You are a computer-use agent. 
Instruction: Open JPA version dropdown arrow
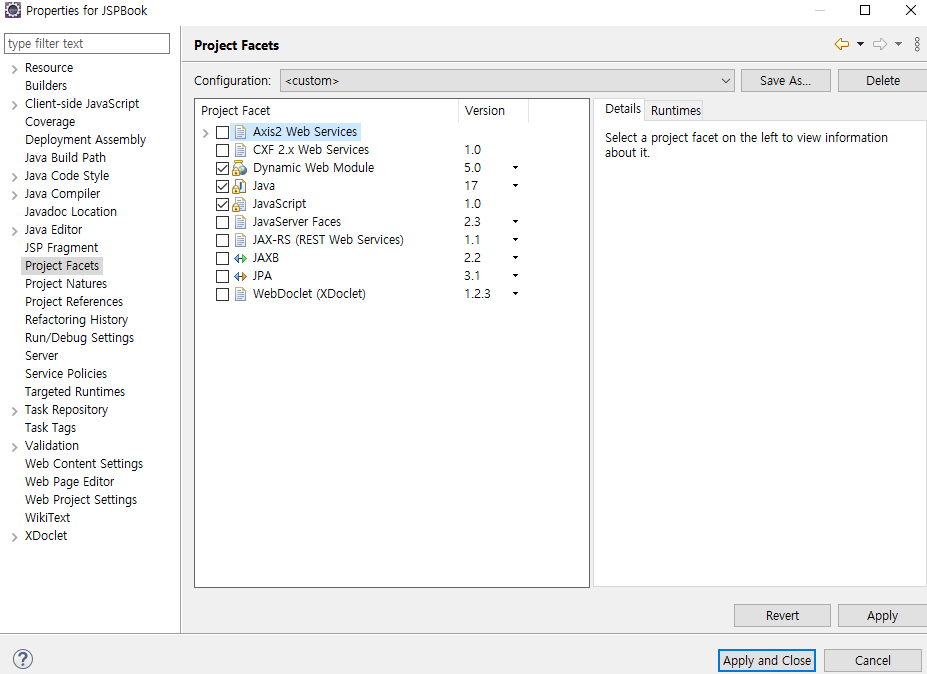[516, 276]
